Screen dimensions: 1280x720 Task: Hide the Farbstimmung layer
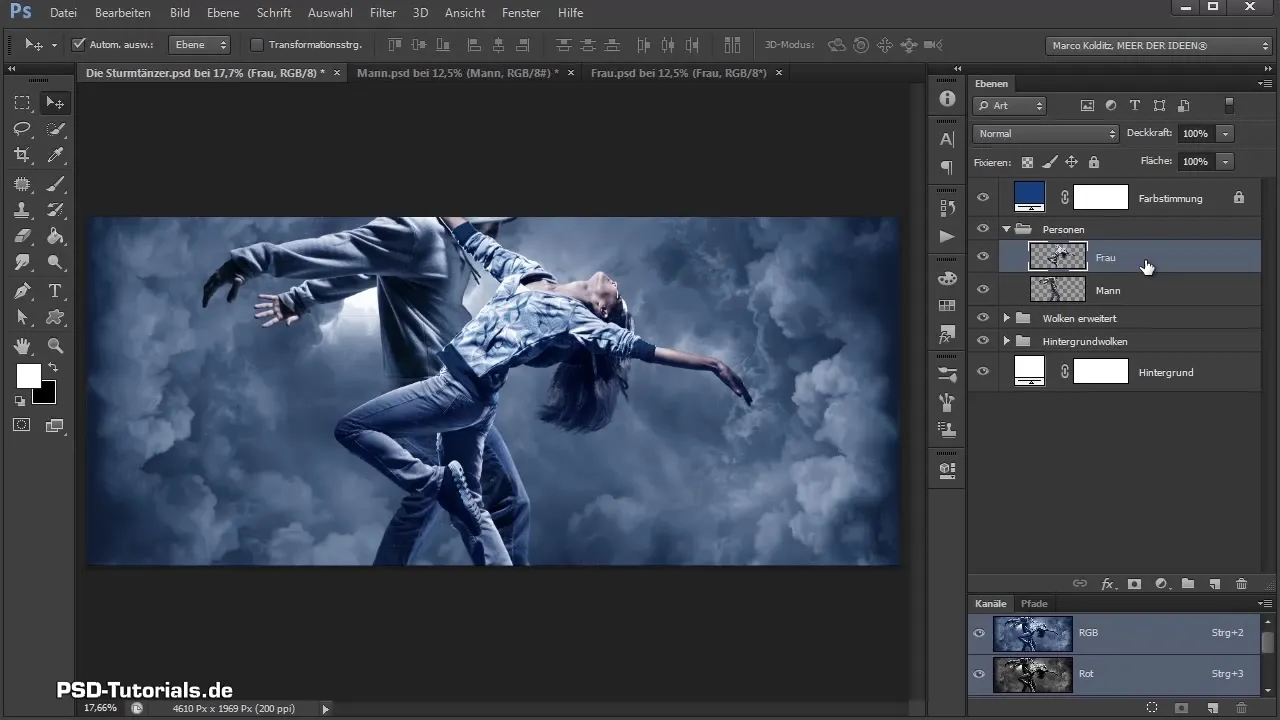983,198
